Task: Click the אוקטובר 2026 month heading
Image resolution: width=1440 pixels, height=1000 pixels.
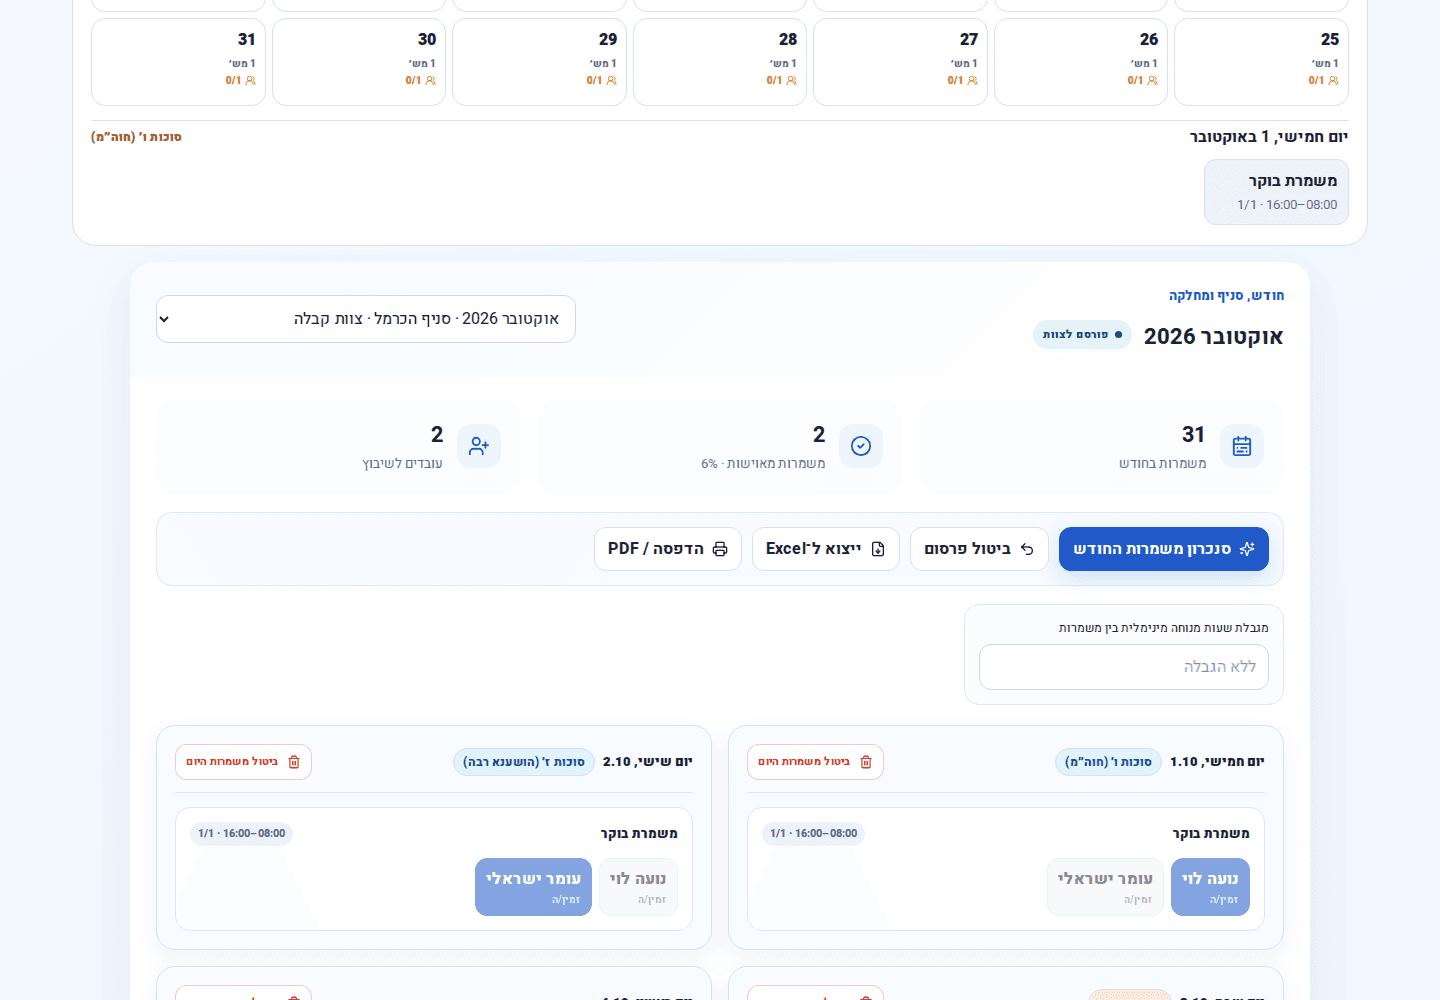Action: (x=1213, y=336)
